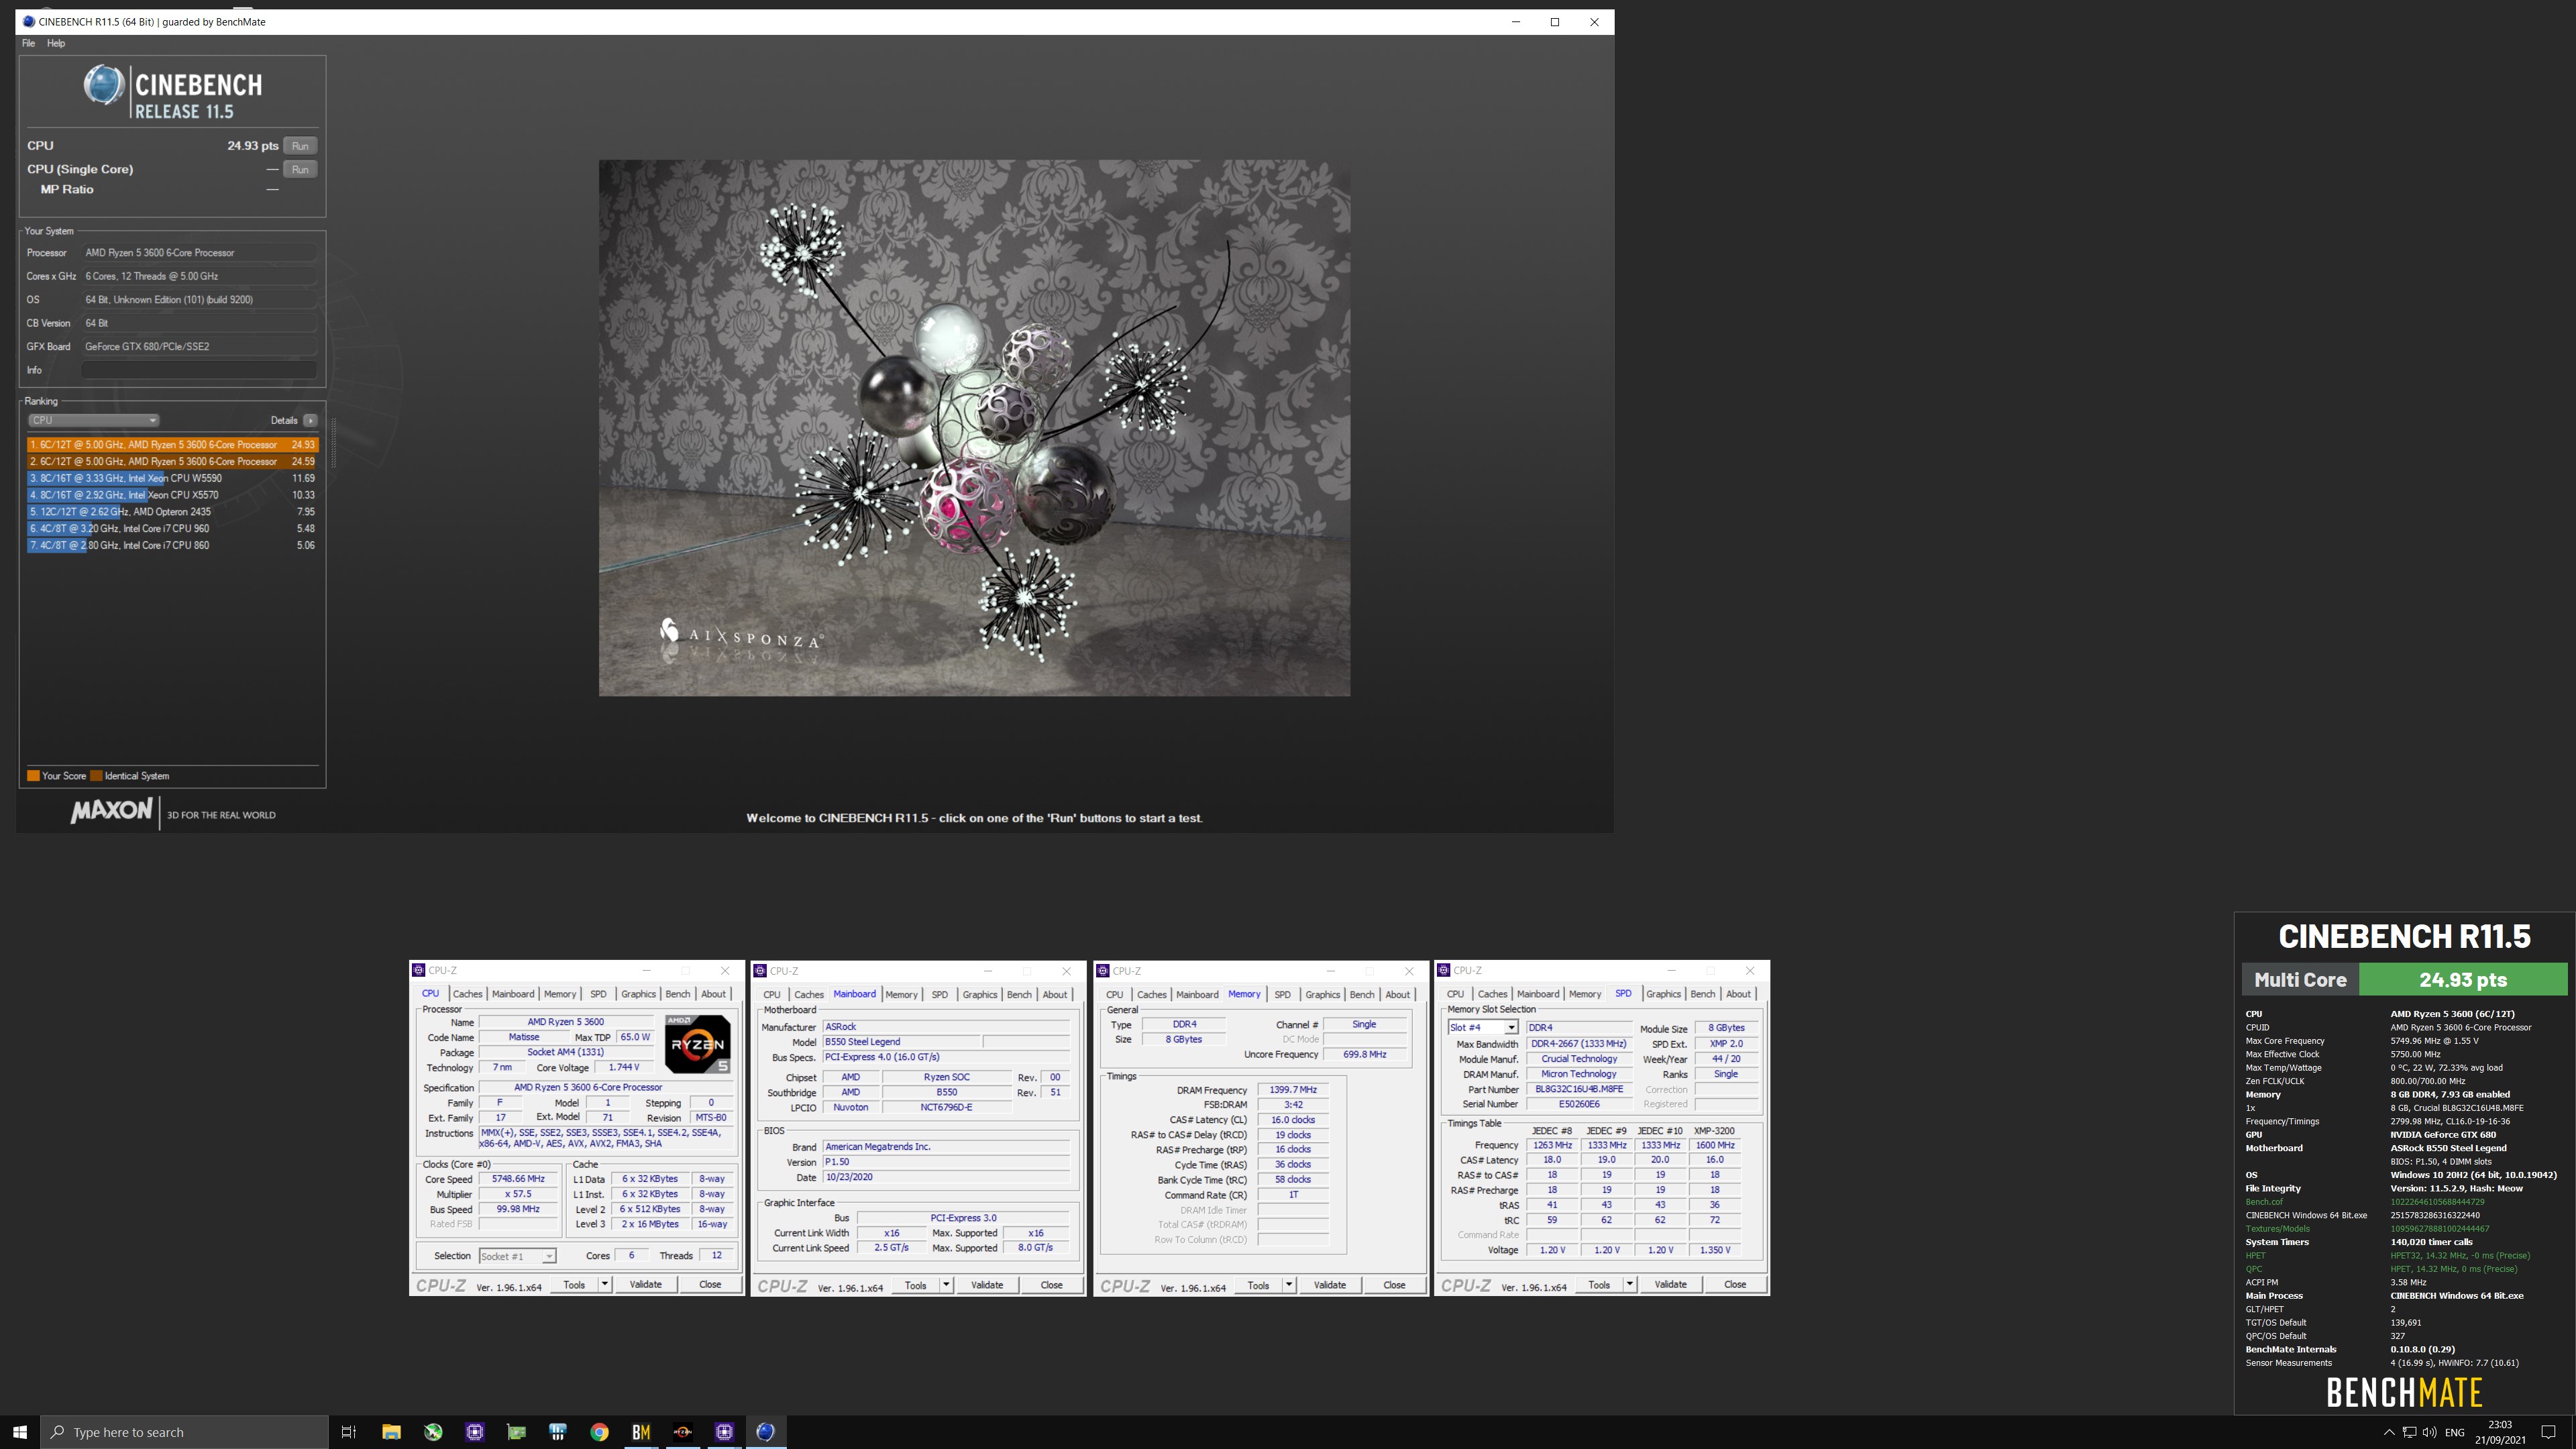Screen dimensions: 2576x1449
Task: Open BenchMate from the taskbar BM icon
Action: click(641, 1432)
